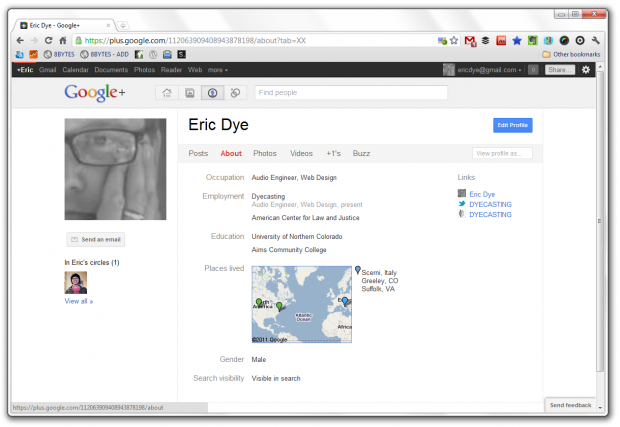Viewport: 620px width, 427px height.
Task: Click the Share button in Google bar
Action: click(x=560, y=70)
